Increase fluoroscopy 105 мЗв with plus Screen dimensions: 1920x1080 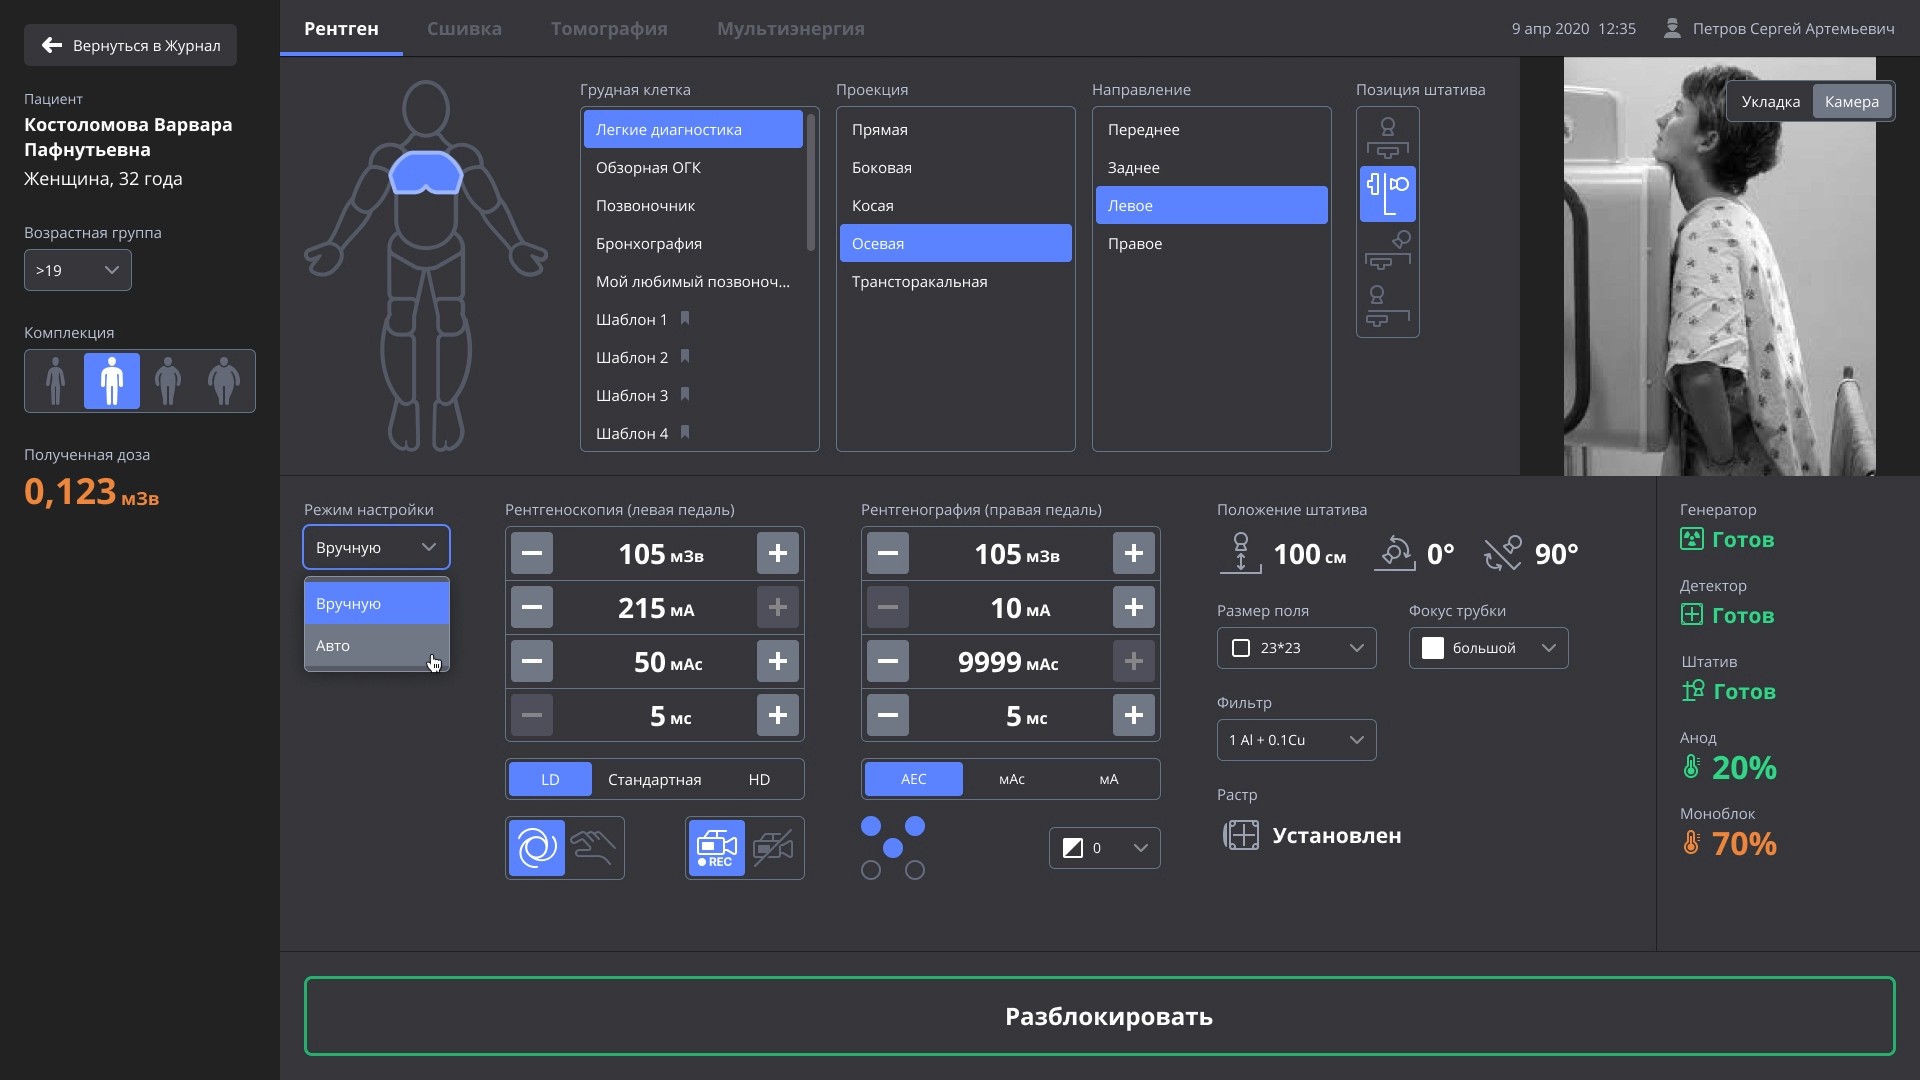click(777, 554)
